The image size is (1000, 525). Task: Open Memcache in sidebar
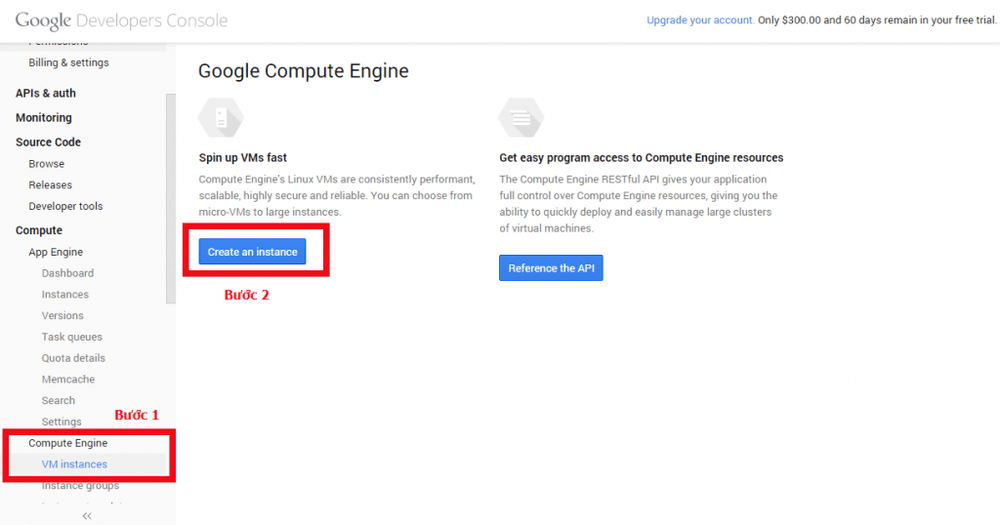(68, 379)
